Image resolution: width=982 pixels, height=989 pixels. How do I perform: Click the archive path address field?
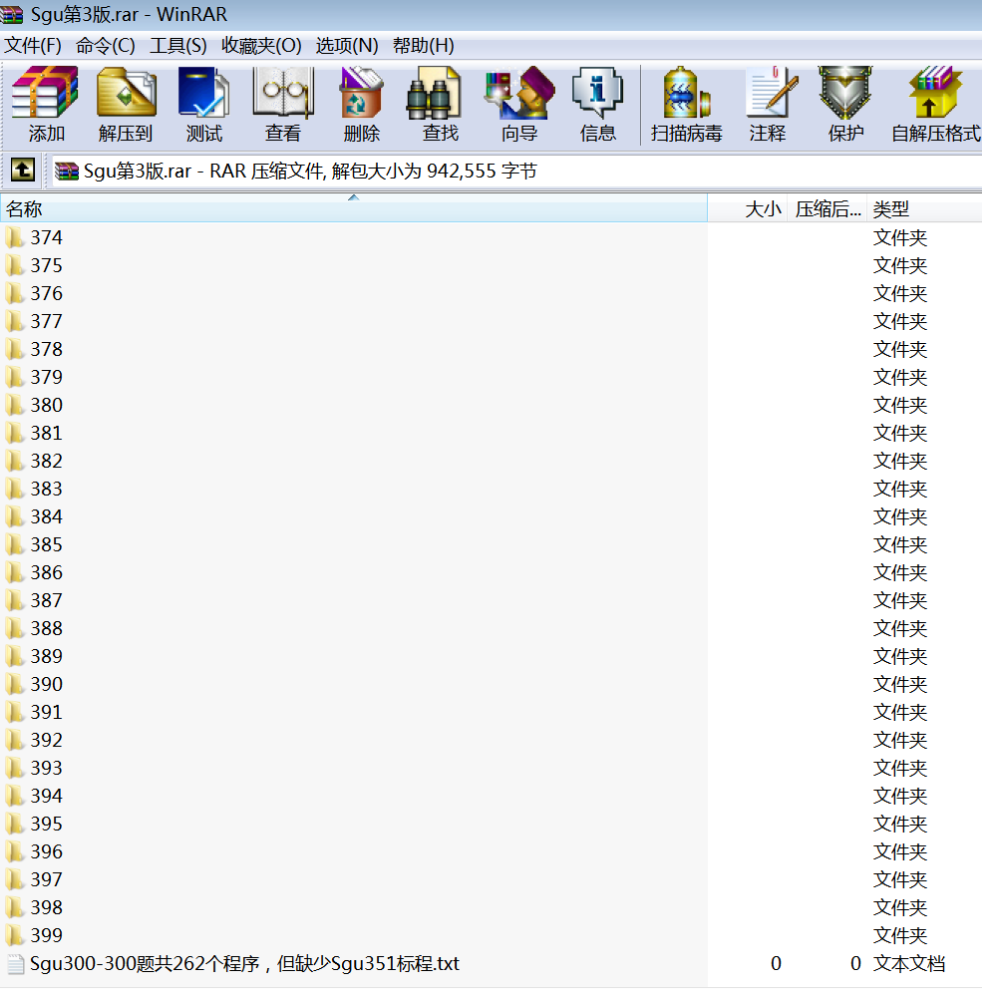516,171
